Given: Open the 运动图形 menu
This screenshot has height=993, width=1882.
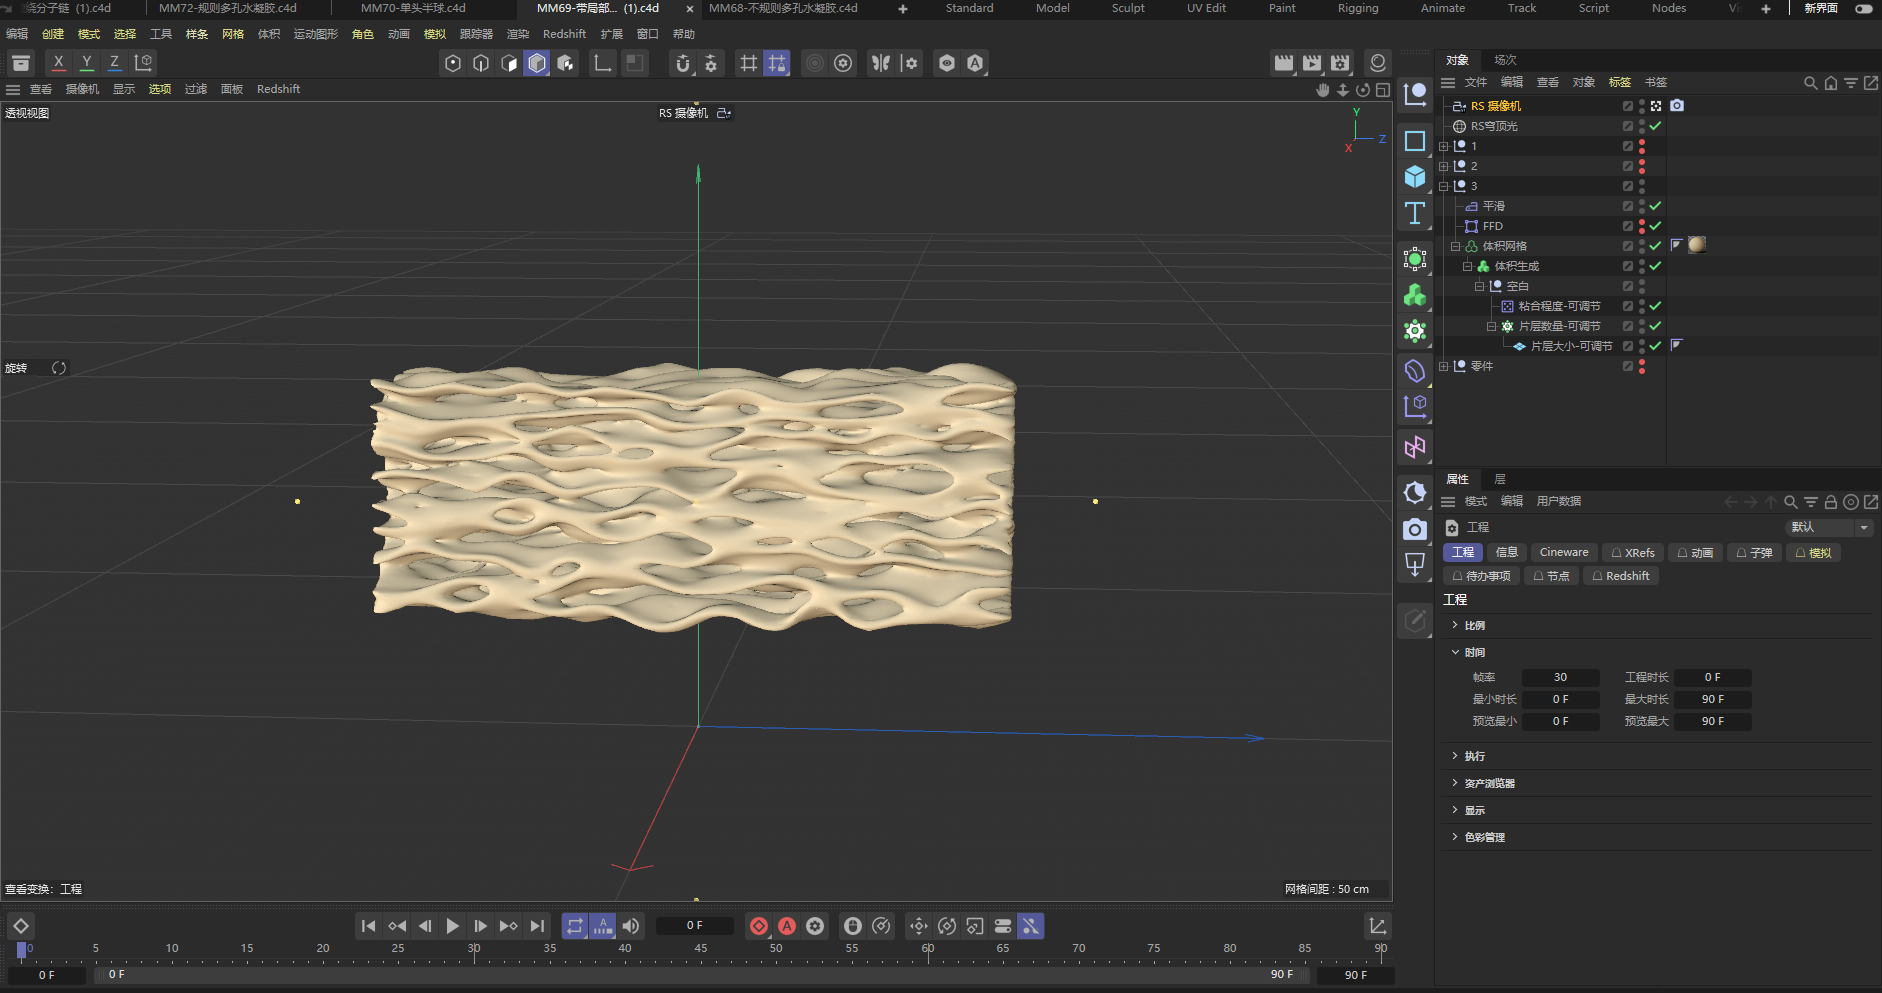Looking at the screenshot, I should pyautogui.click(x=316, y=34).
